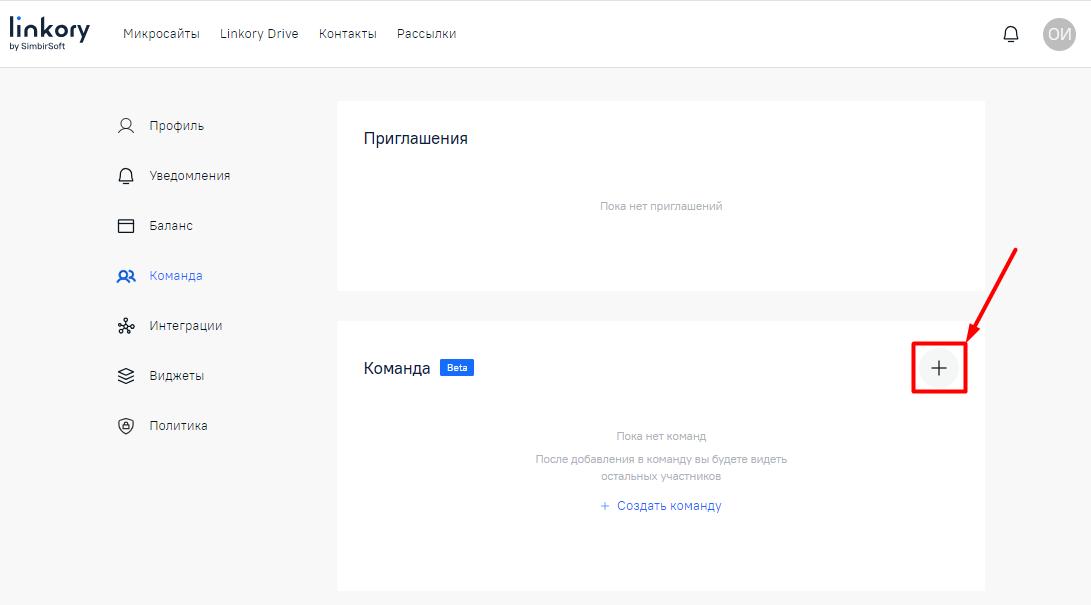1091x605 pixels.
Task: Click the Создать команду link
Action: point(660,506)
